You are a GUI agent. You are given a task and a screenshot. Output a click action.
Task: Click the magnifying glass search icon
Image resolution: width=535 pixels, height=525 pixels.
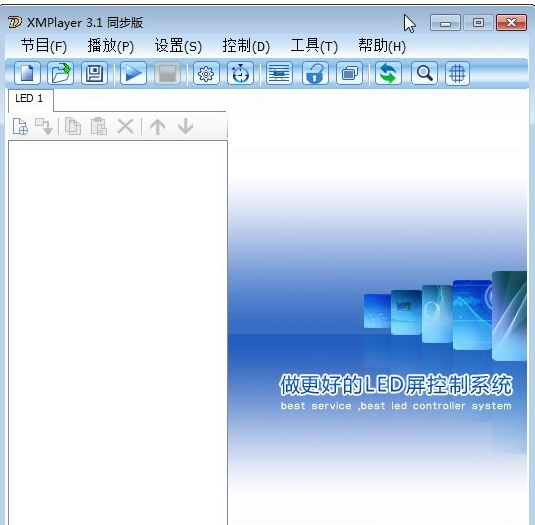[x=424, y=73]
